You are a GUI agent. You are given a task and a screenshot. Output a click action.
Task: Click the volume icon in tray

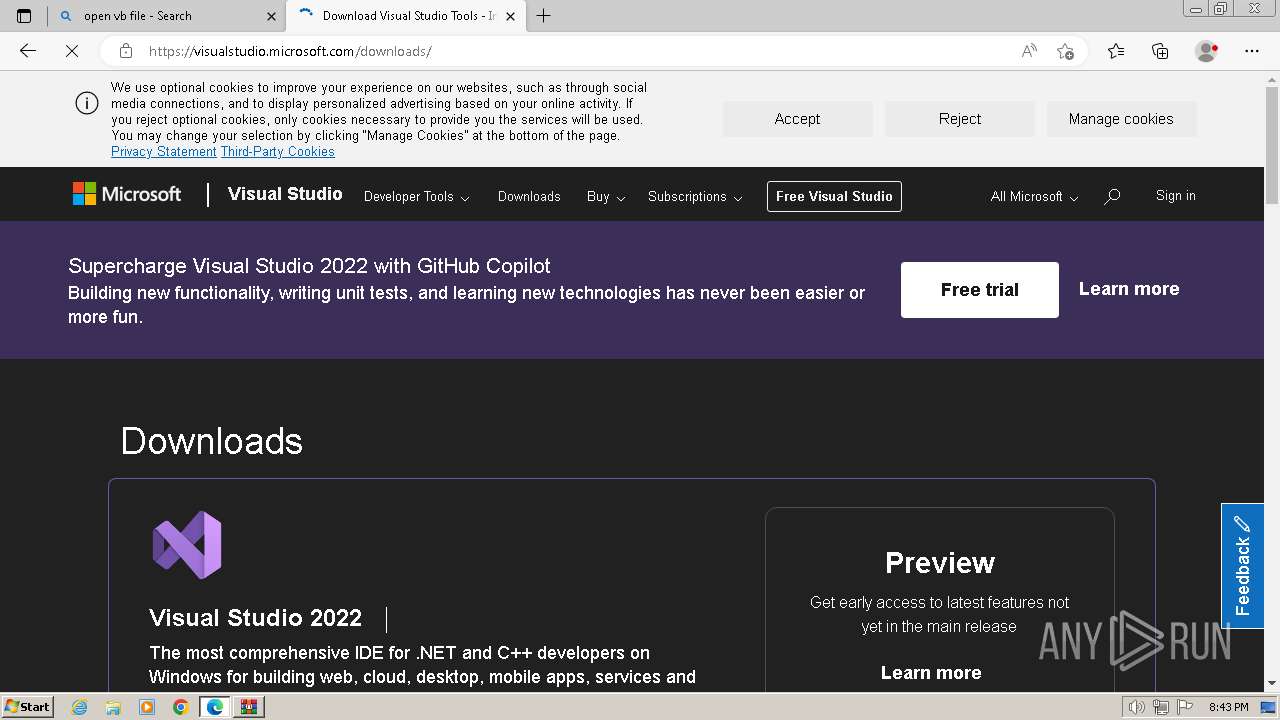[1138, 707]
